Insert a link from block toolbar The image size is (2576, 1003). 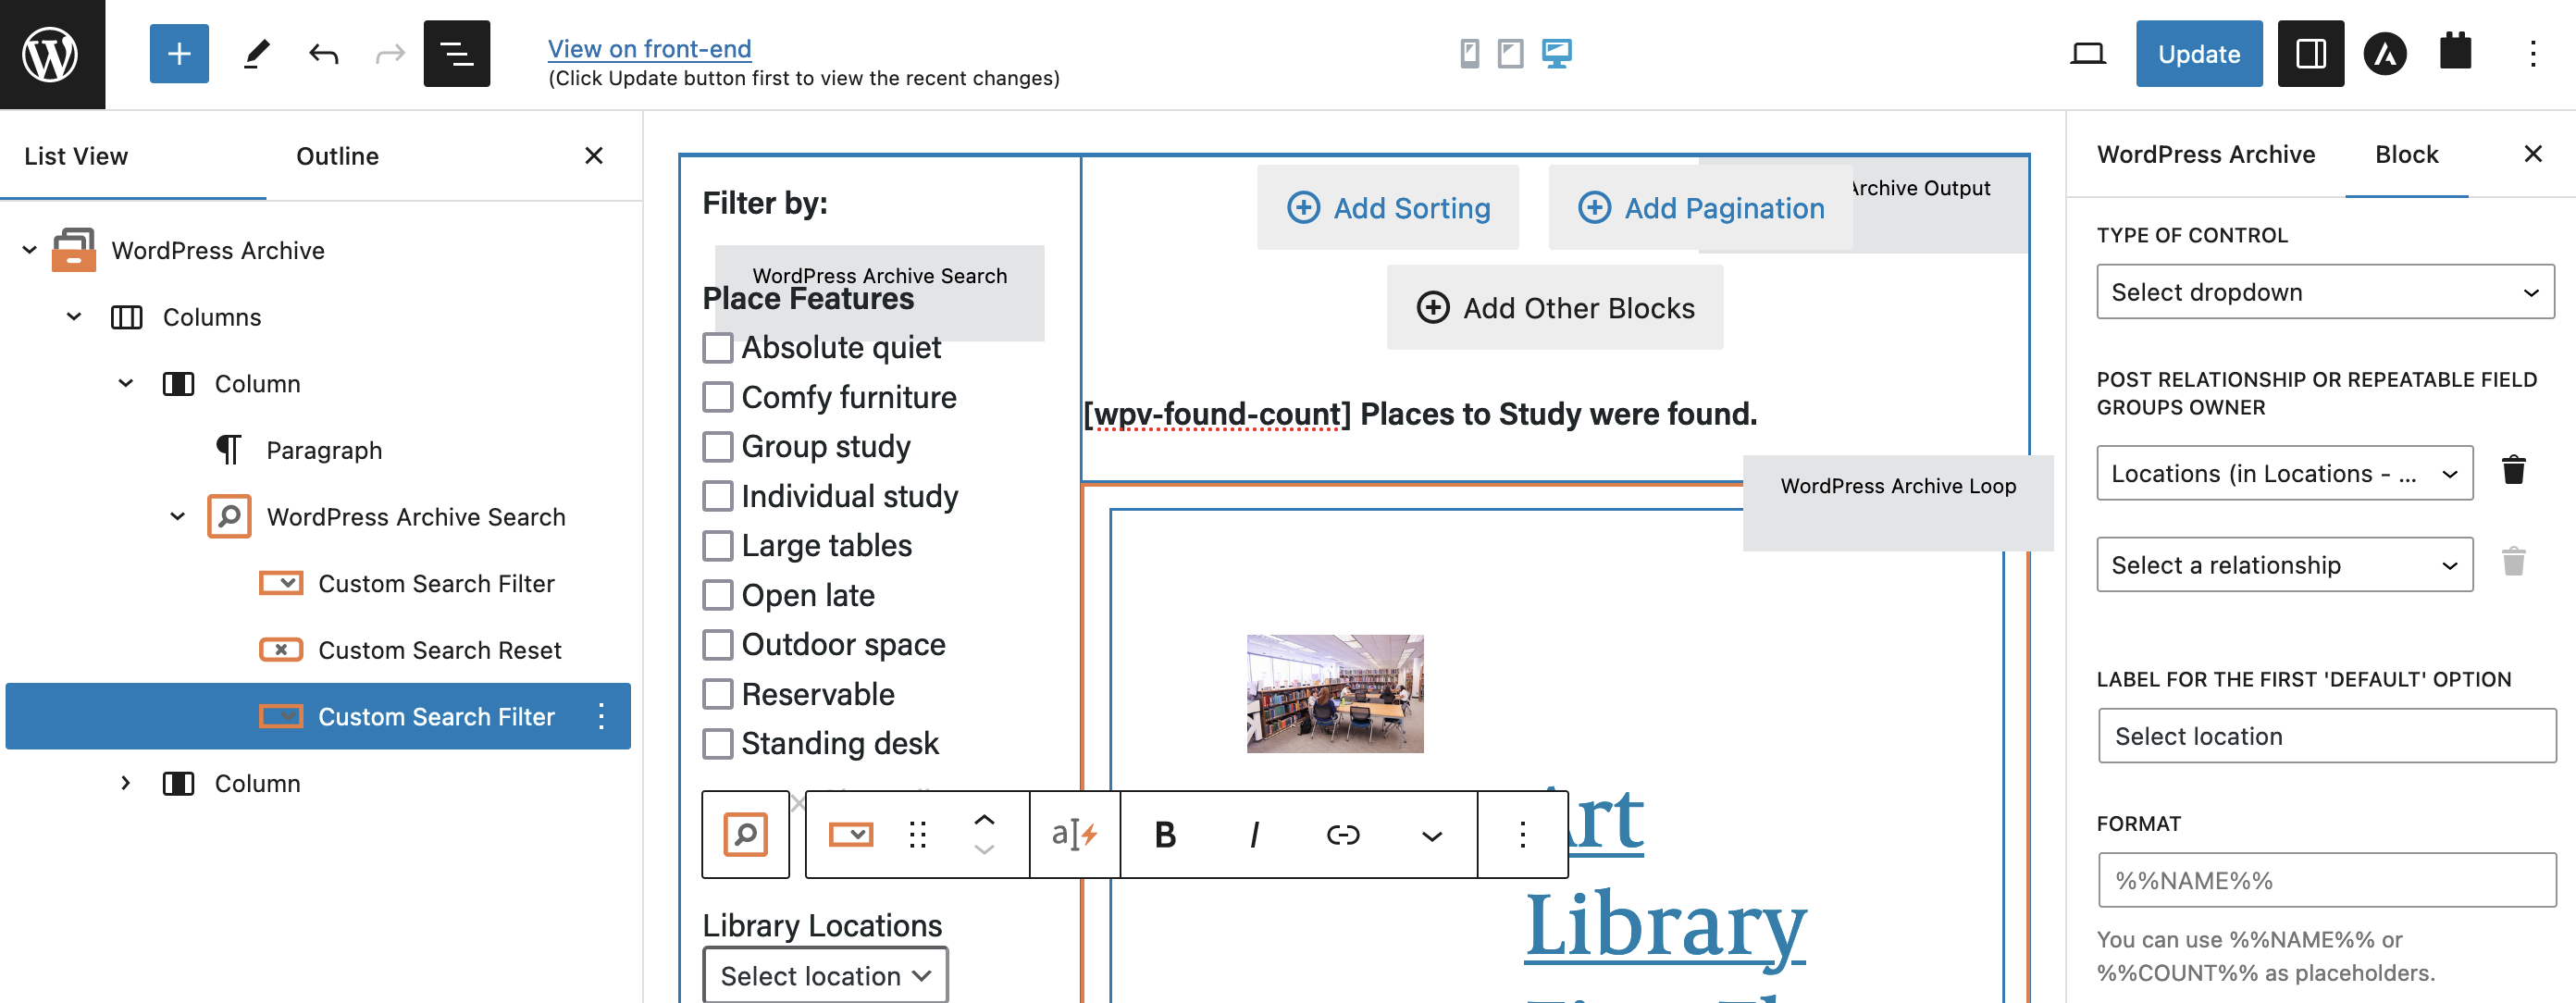pos(1343,835)
